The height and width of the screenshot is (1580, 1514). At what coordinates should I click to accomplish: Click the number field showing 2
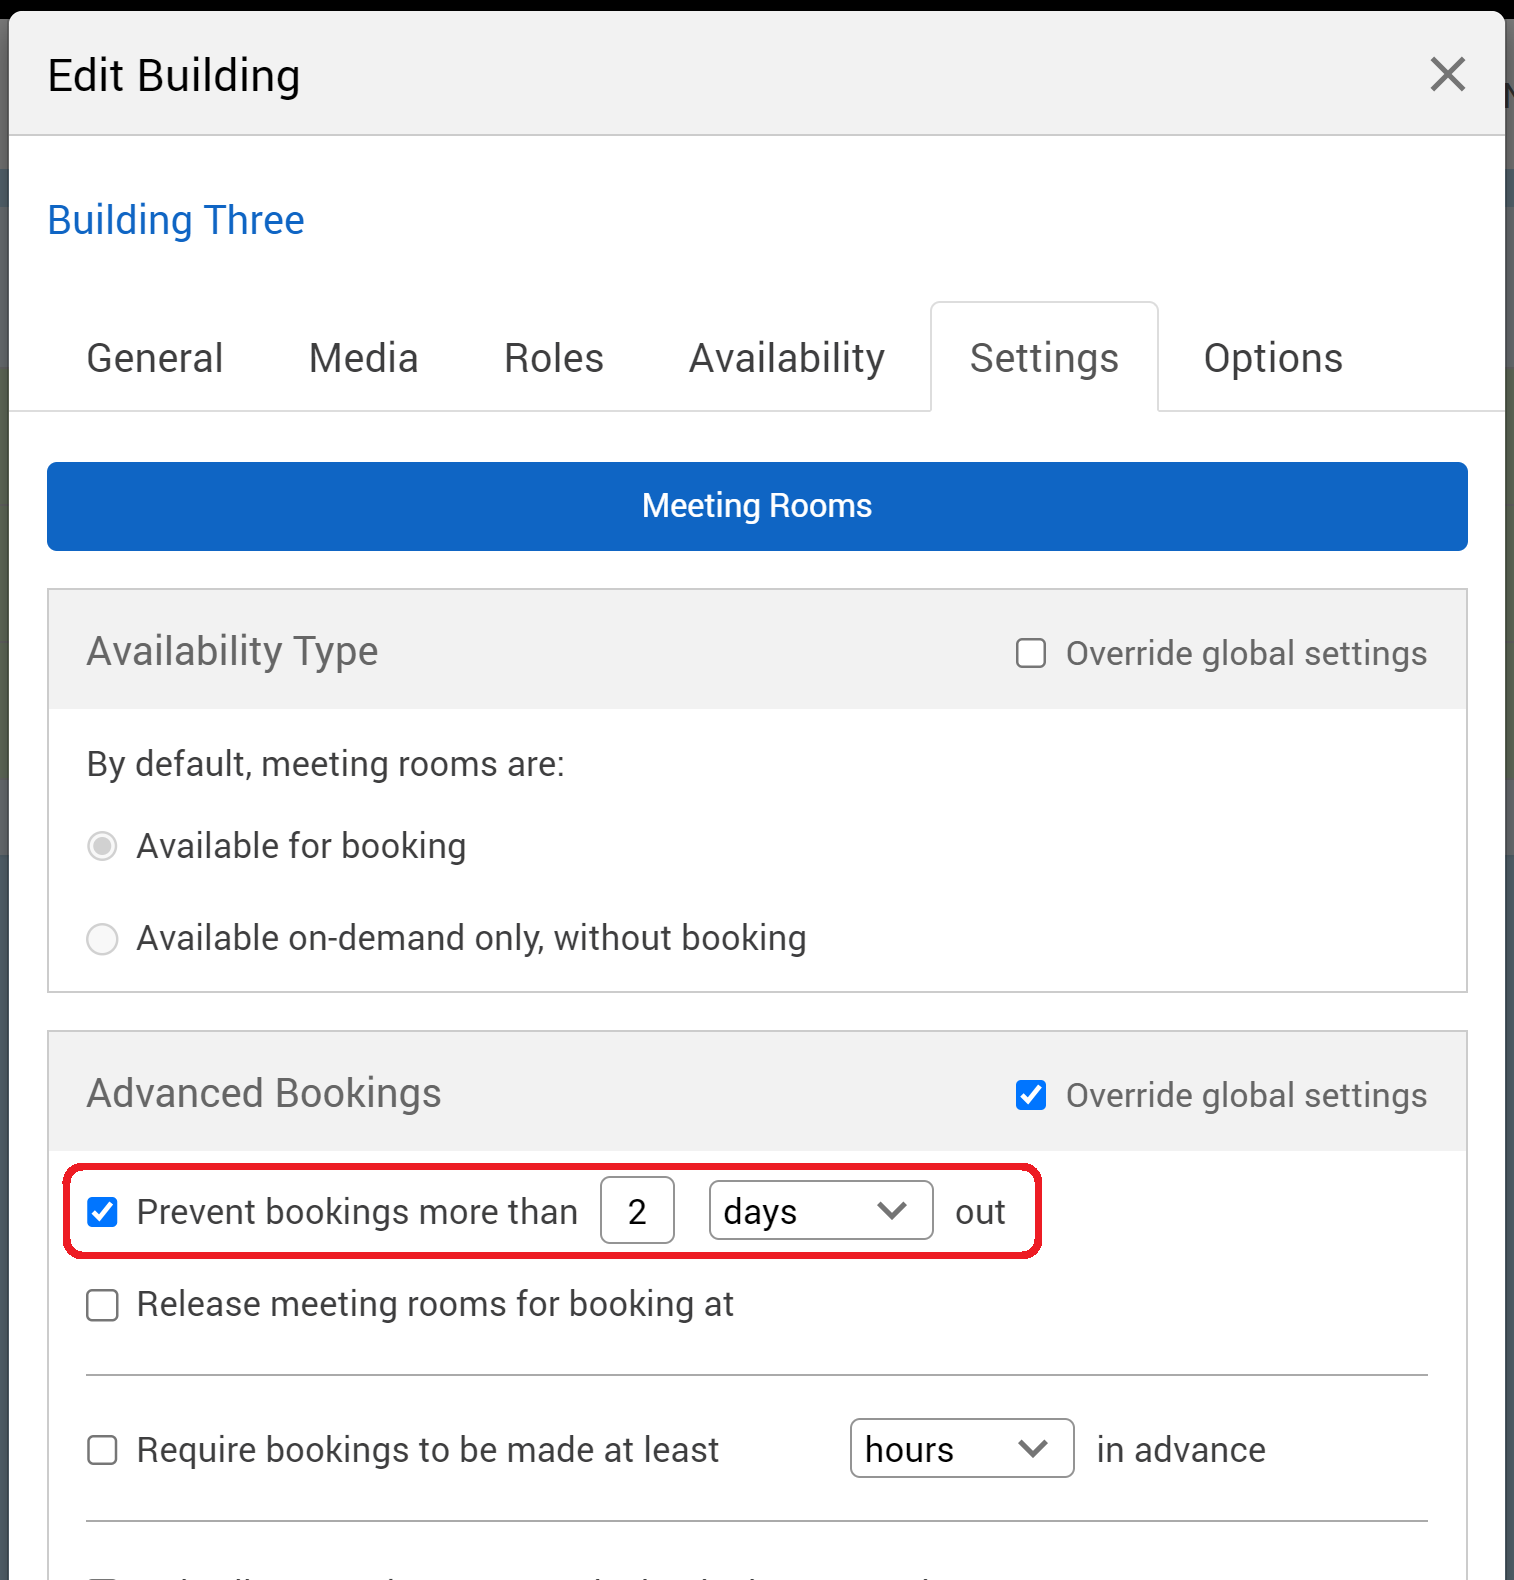(x=637, y=1211)
